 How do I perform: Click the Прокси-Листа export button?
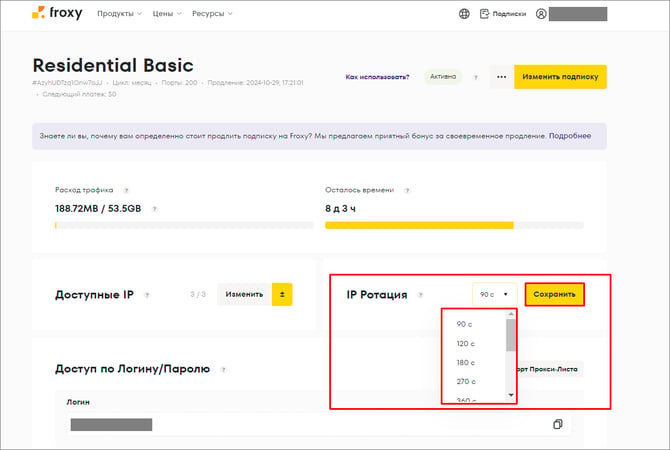tap(548, 369)
